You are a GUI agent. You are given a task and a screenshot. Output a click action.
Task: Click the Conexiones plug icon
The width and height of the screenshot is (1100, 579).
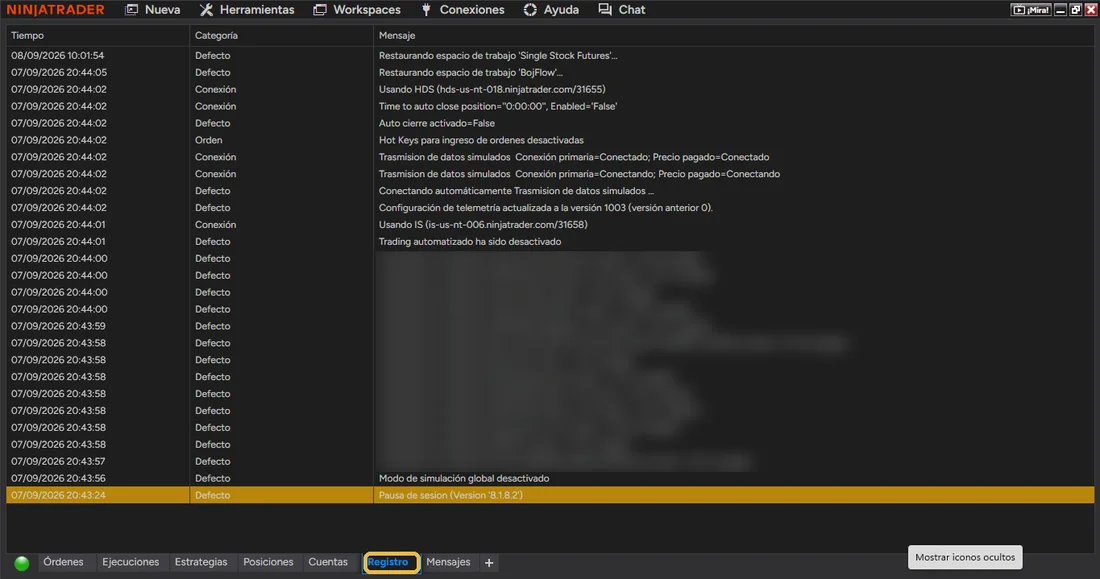point(426,10)
